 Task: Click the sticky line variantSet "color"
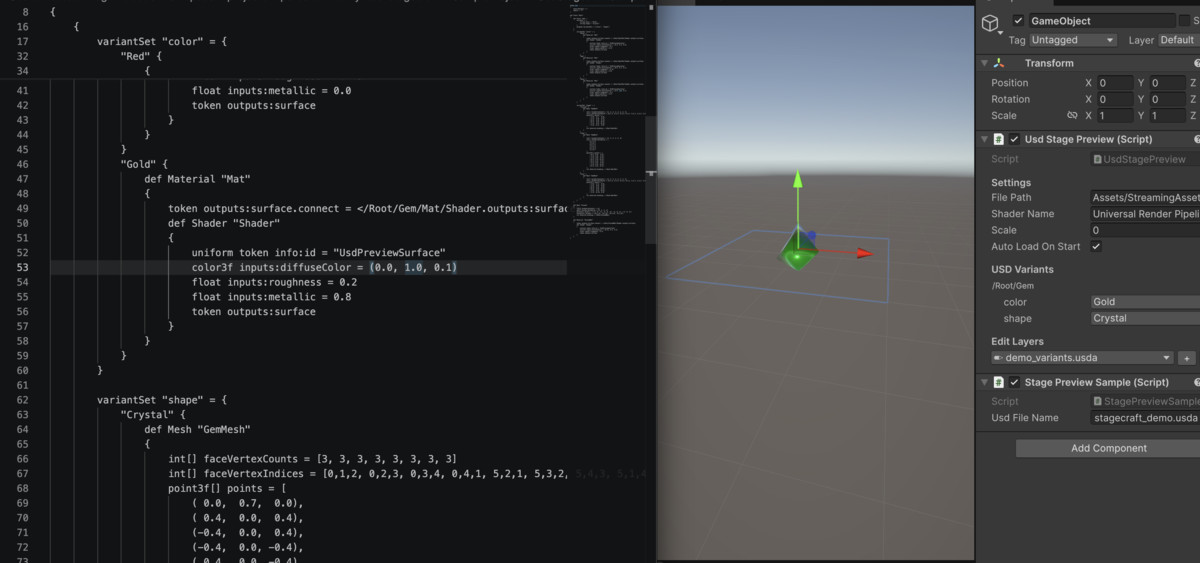click(162, 41)
